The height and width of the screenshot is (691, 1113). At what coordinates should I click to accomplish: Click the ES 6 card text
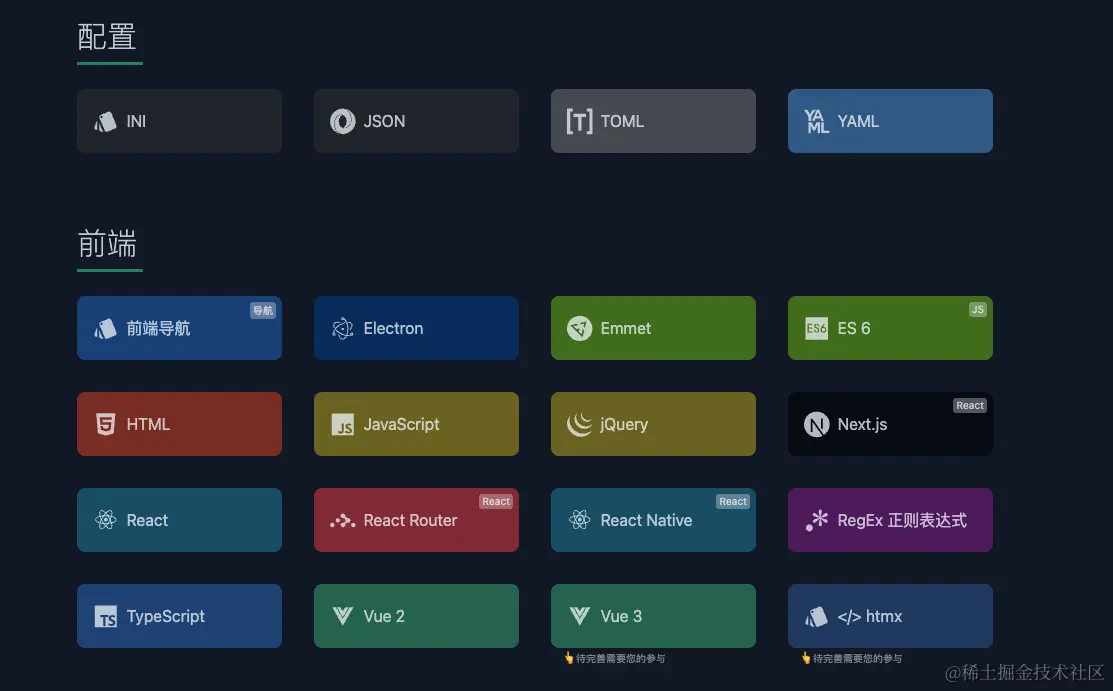point(854,328)
